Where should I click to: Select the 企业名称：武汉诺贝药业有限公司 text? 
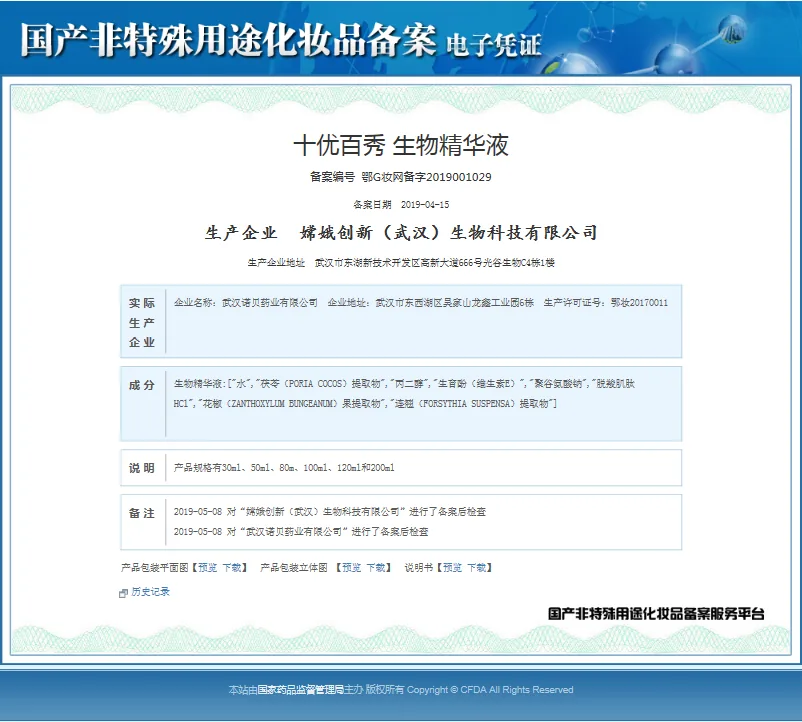pos(246,303)
